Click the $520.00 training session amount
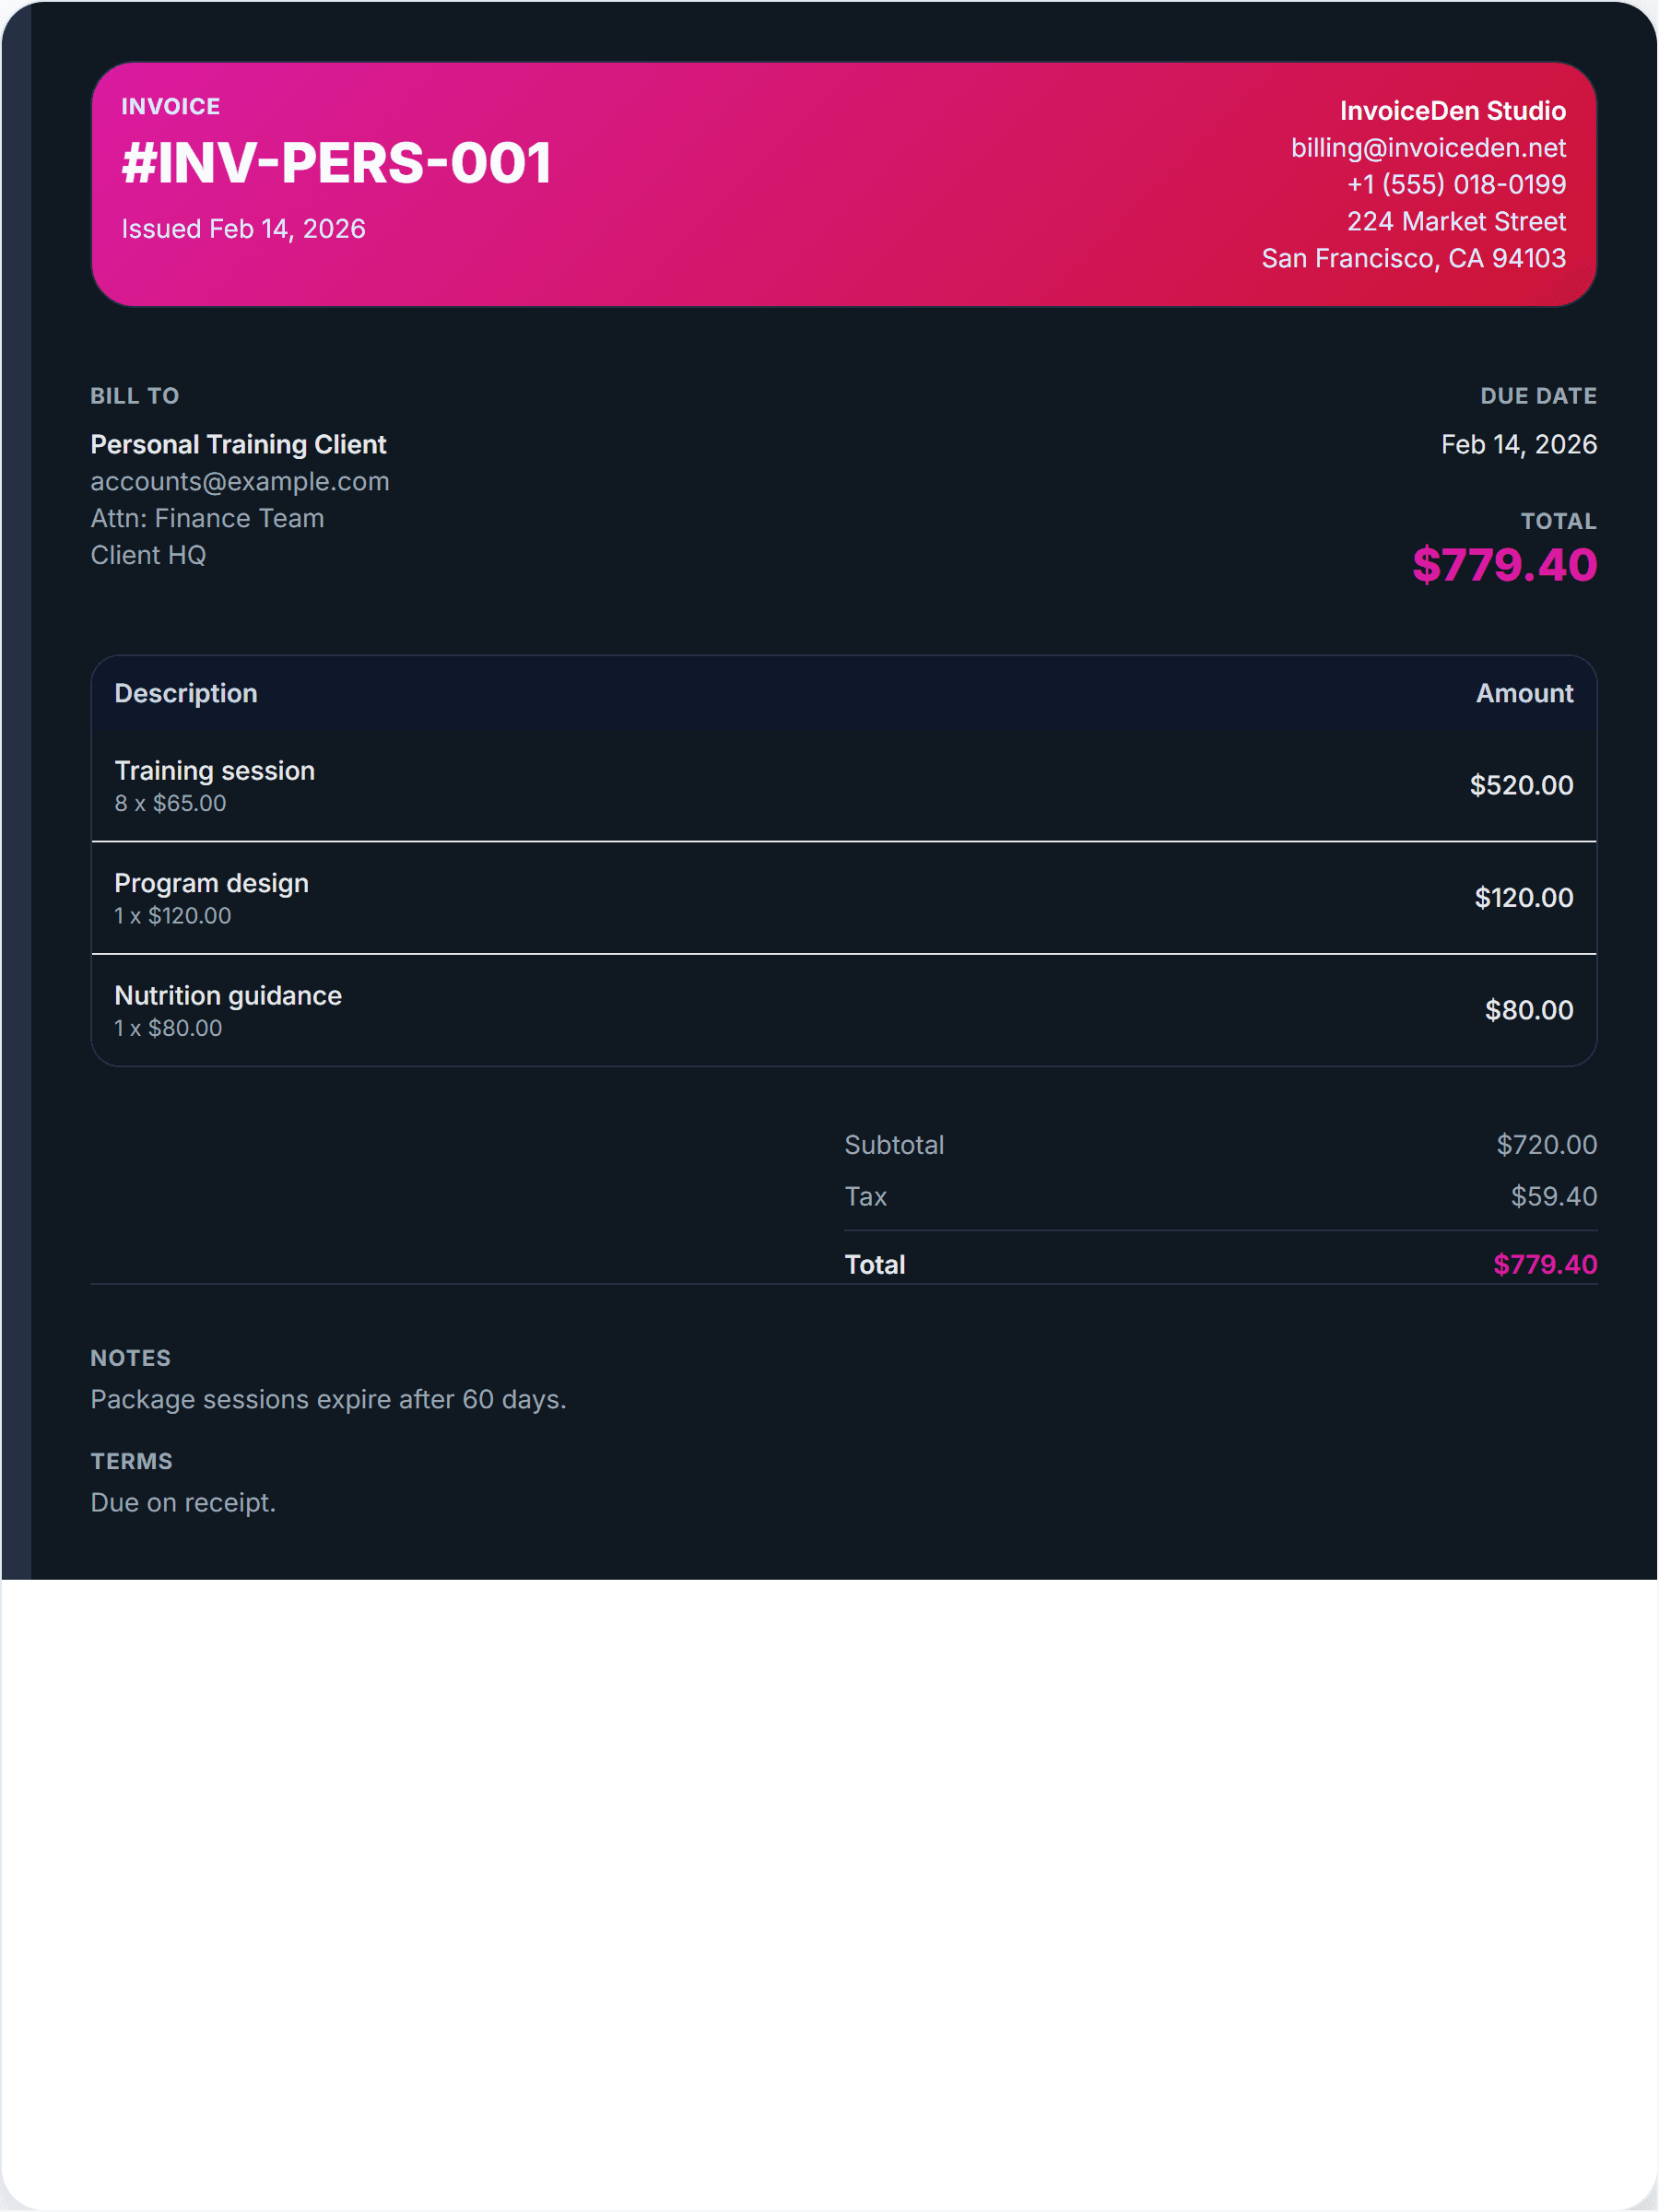Viewport: 1659px width, 2212px height. pos(1520,785)
